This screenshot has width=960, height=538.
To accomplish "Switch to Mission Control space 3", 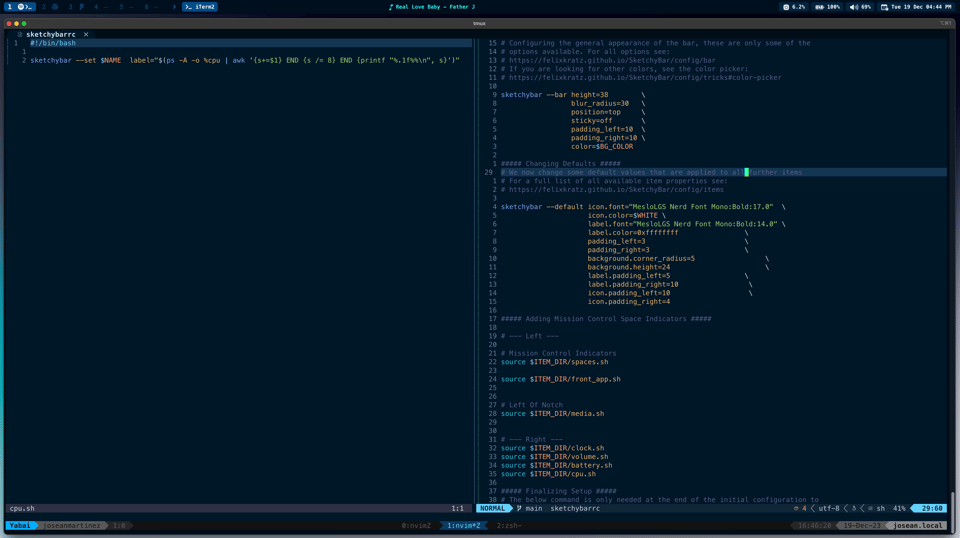I will pyautogui.click(x=75, y=7).
